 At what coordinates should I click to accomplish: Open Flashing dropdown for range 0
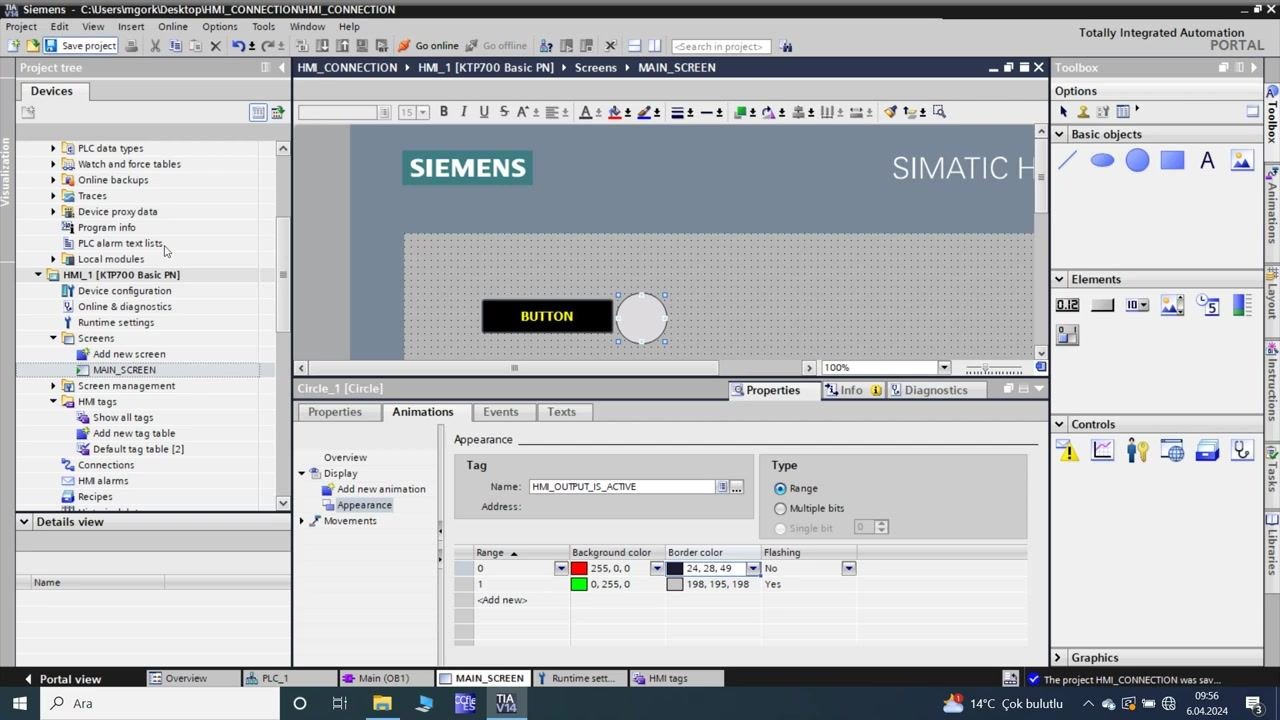(848, 569)
